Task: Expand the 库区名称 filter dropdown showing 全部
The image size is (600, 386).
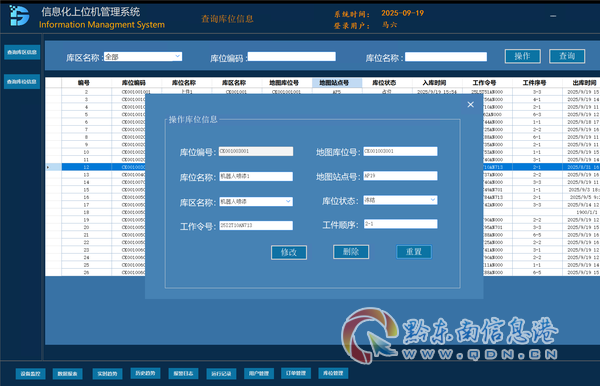Action: 178,57
